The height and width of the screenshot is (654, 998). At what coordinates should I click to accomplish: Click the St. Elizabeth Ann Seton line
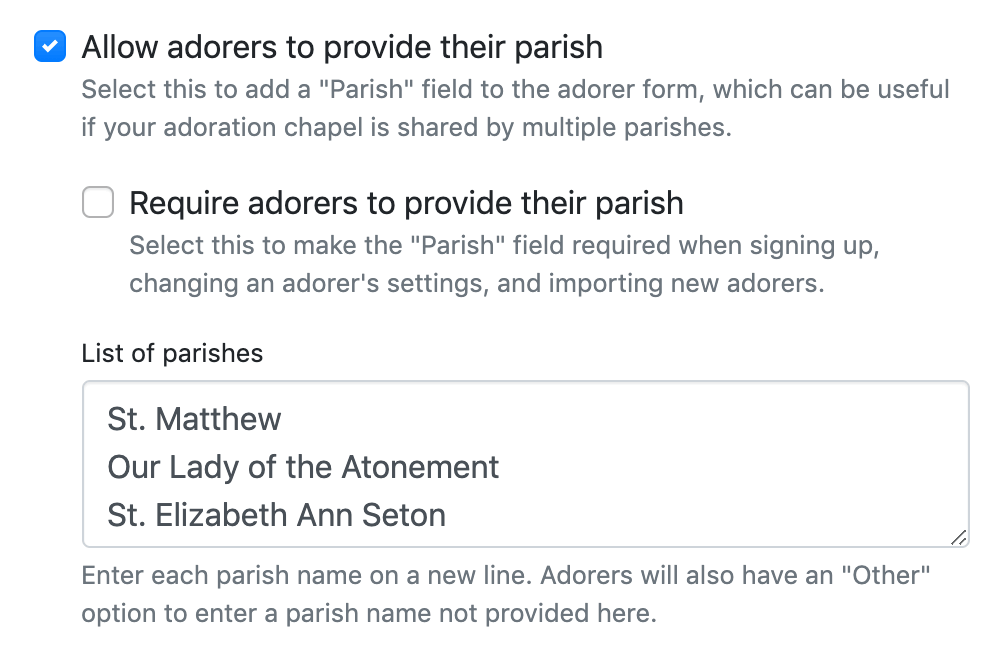(x=277, y=516)
